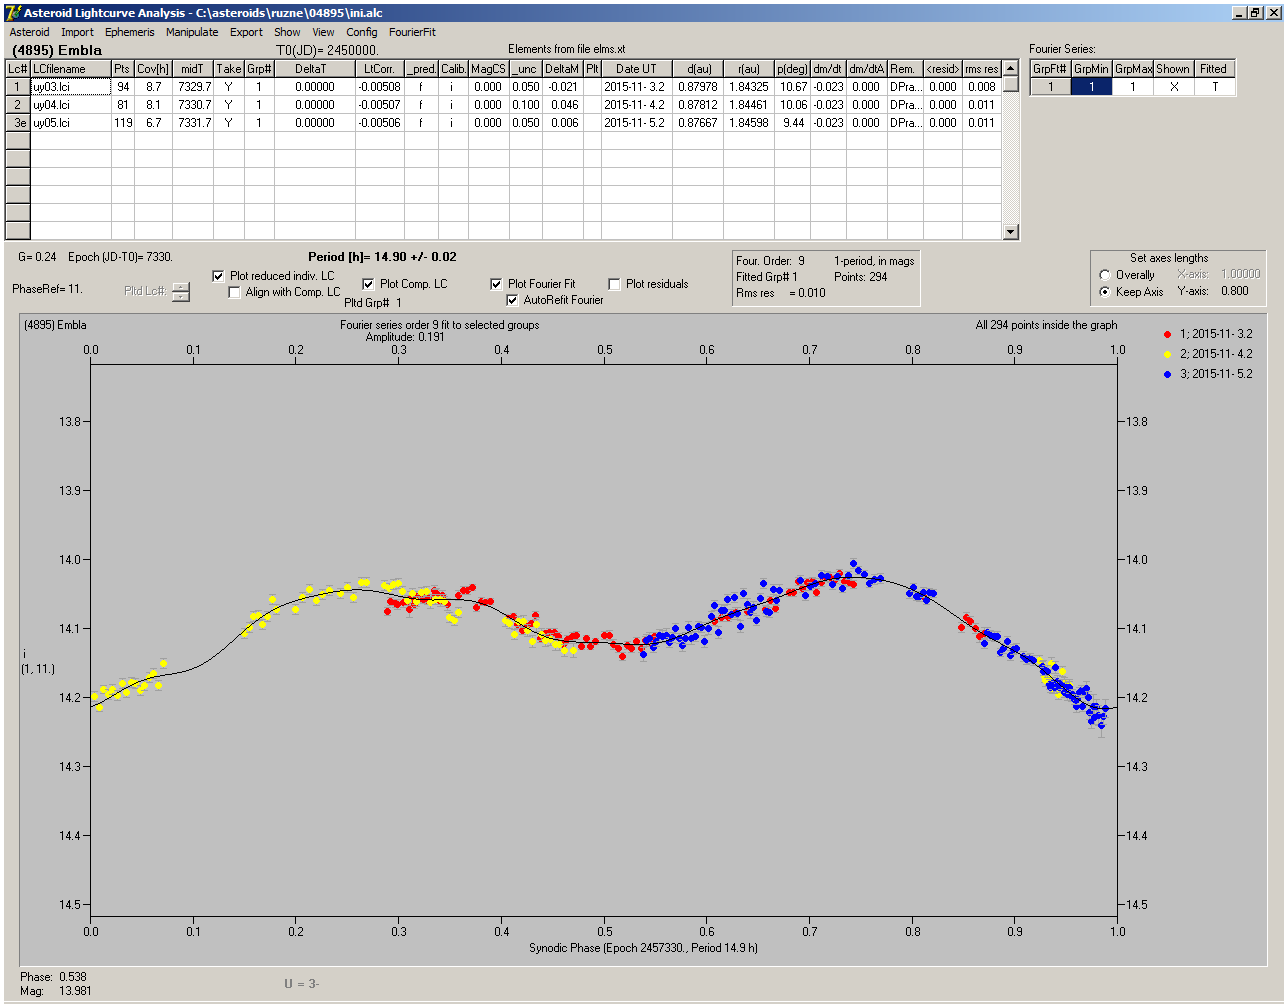Click the blue legend dot for 2015-11-5.2
1288x1004 pixels.
click(1168, 374)
